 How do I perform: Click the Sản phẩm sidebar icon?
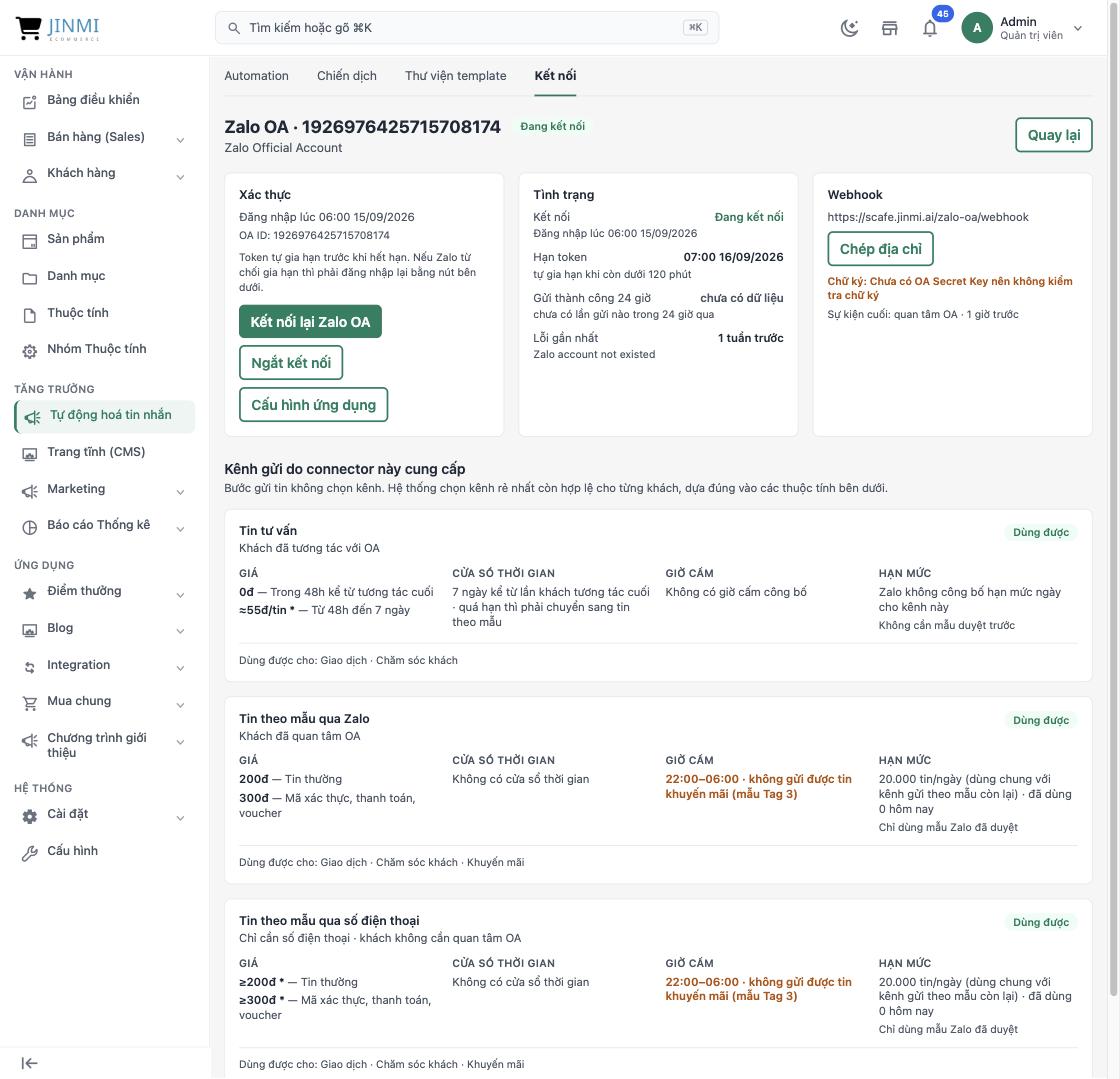[29, 241]
